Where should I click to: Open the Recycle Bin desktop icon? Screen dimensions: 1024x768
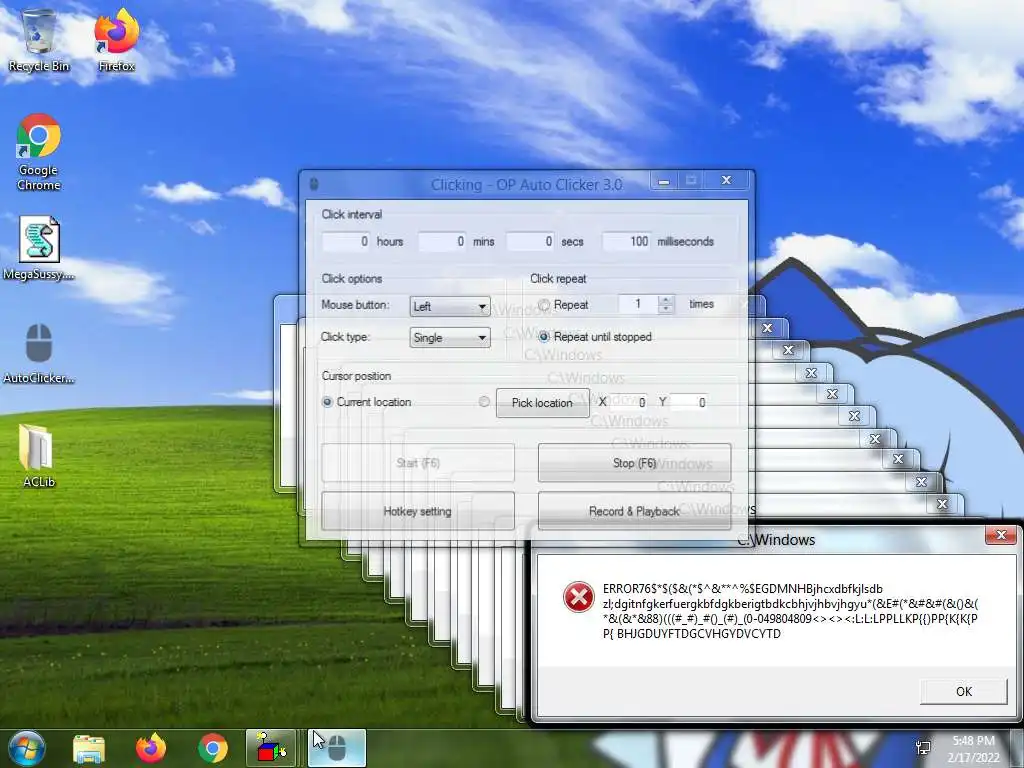[x=39, y=40]
